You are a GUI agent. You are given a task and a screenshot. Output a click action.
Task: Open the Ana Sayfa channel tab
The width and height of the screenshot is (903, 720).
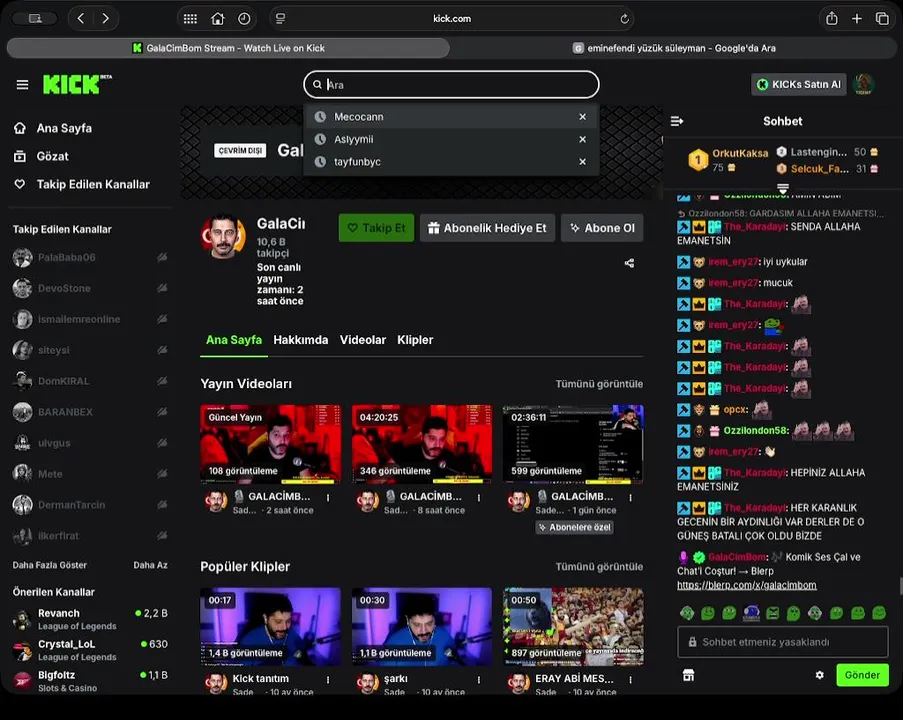pyautogui.click(x=234, y=340)
